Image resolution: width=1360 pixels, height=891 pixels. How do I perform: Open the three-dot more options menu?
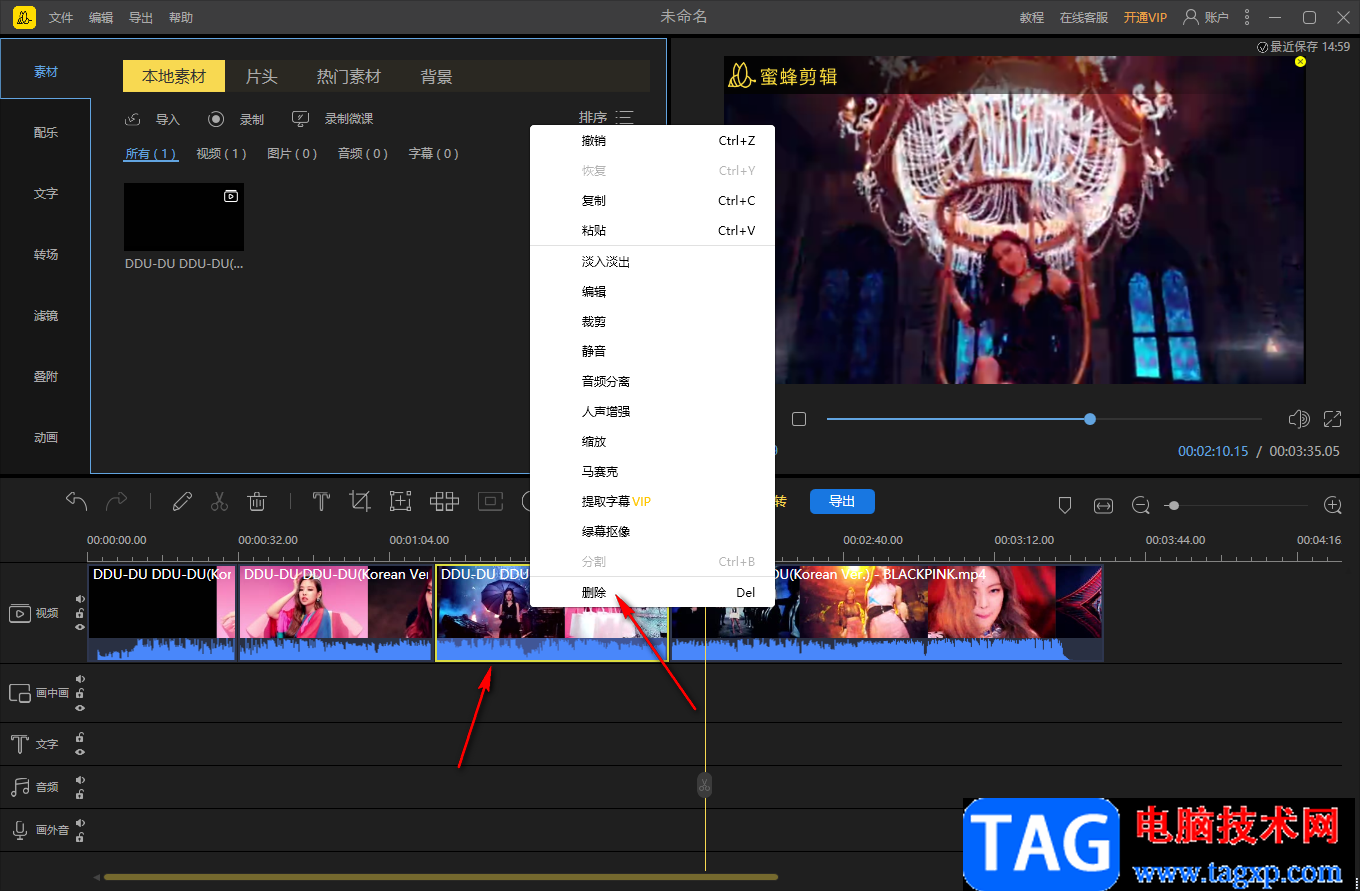1247,17
